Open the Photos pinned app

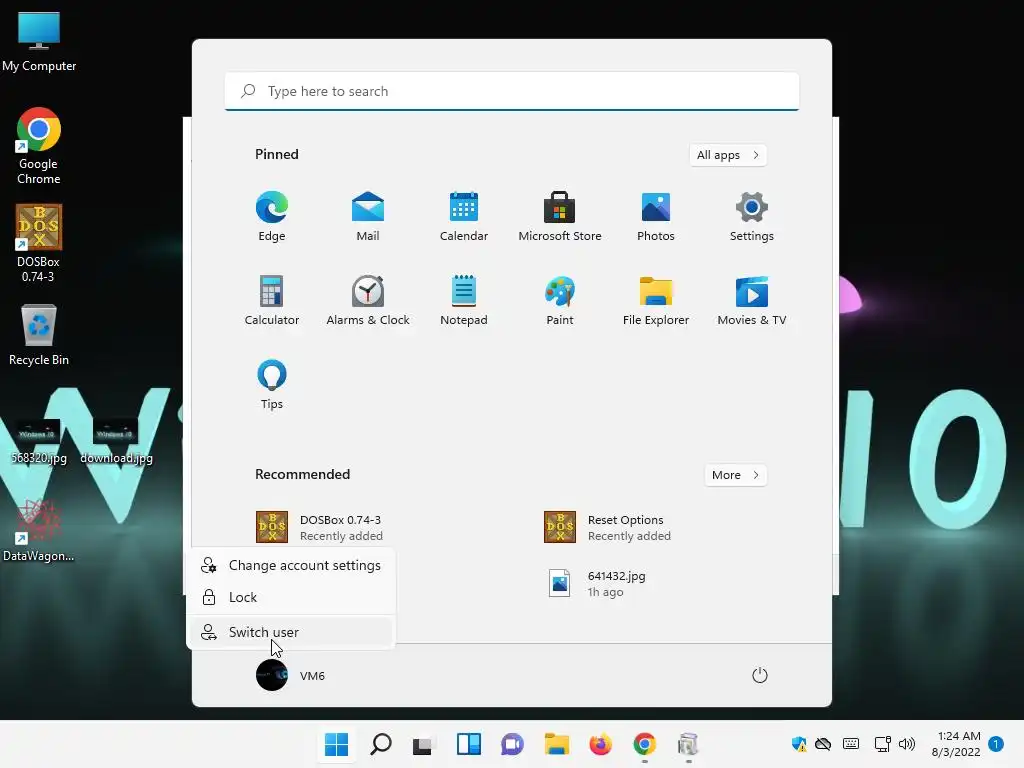tap(656, 216)
